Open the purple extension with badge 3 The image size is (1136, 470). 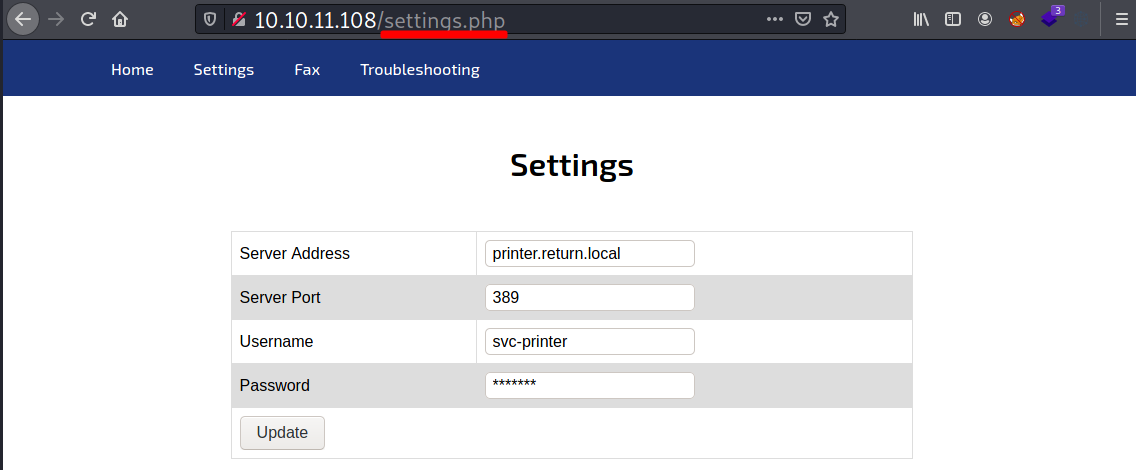(x=1049, y=18)
